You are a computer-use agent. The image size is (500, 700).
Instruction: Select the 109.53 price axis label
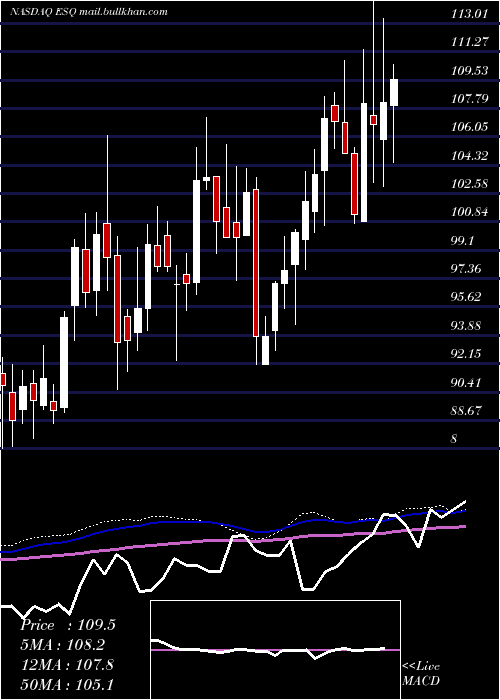click(470, 71)
